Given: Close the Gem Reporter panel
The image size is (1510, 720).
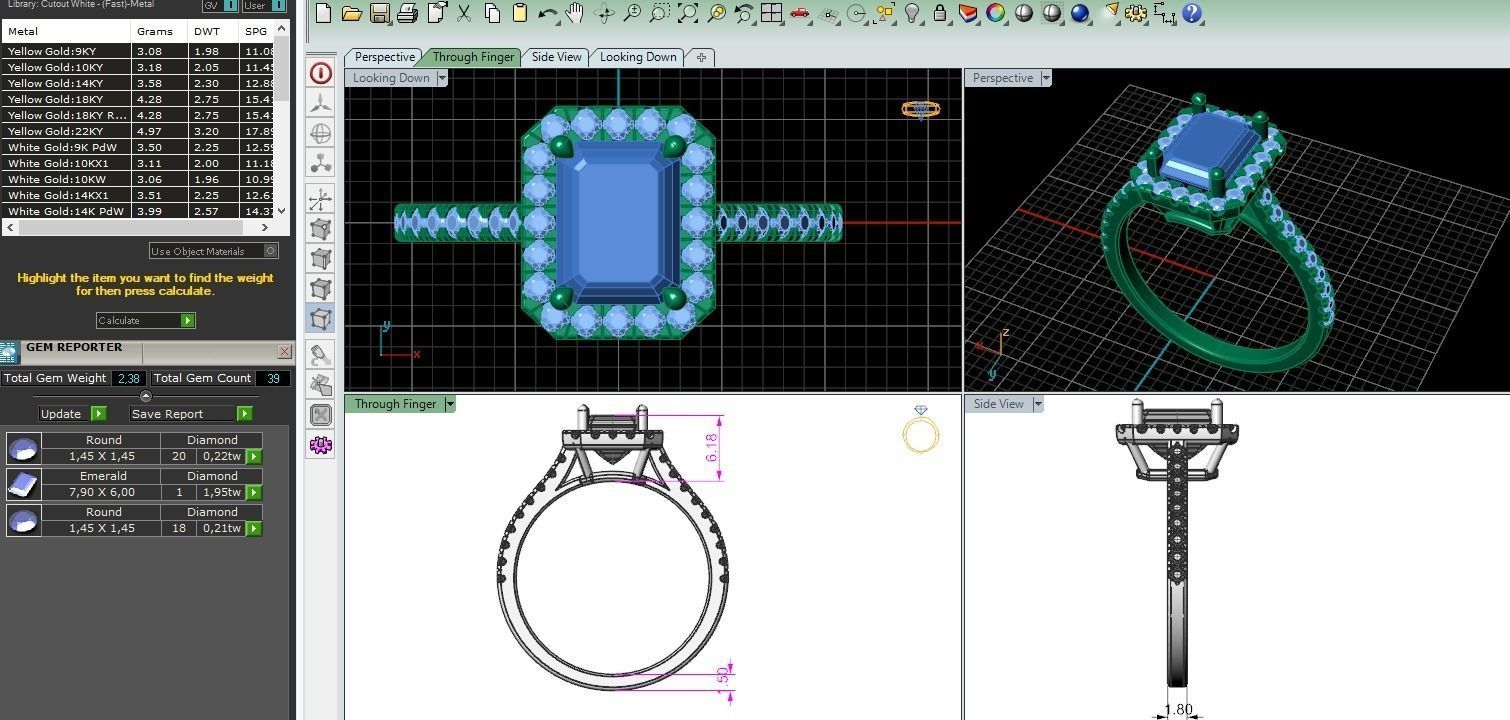Looking at the screenshot, I should point(285,351).
